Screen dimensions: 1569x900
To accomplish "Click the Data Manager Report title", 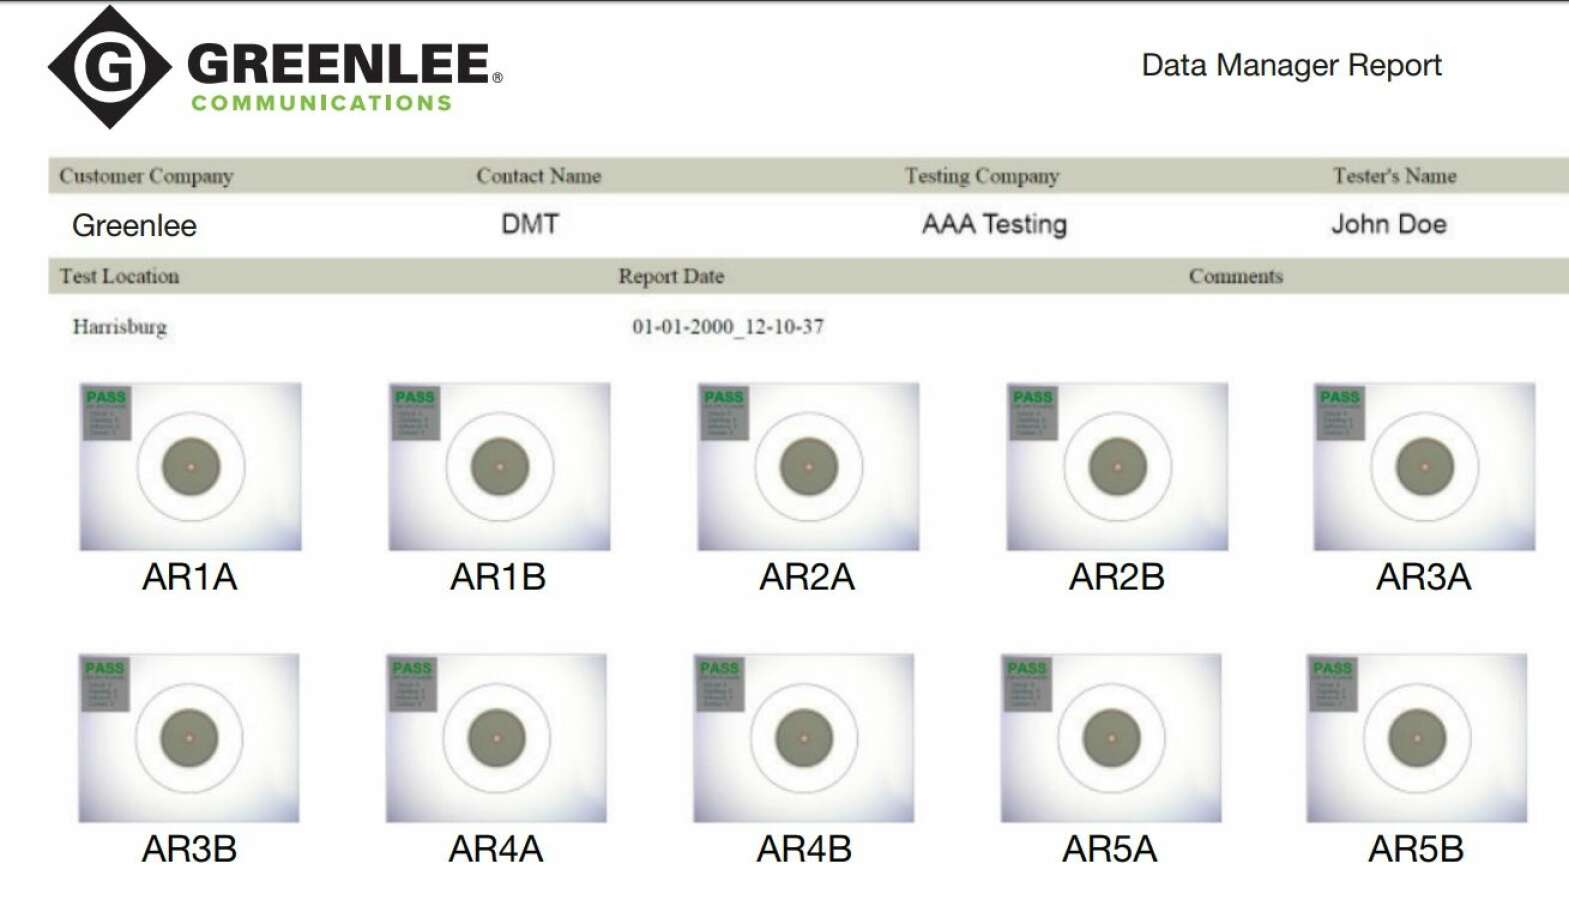I will pos(1291,66).
